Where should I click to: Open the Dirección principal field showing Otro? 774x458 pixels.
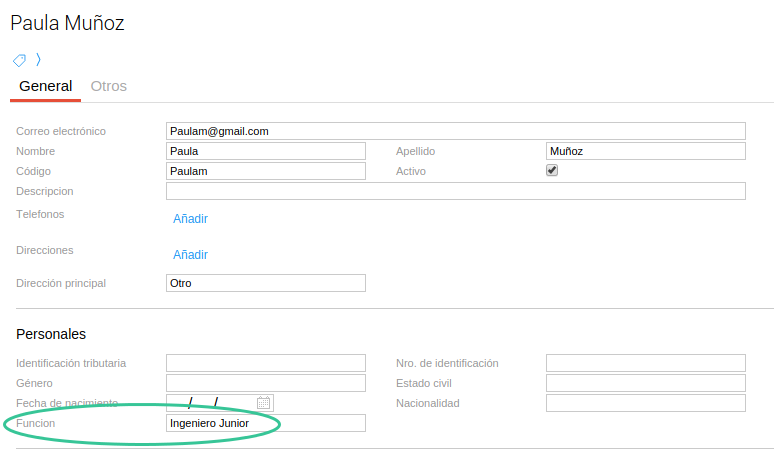265,283
